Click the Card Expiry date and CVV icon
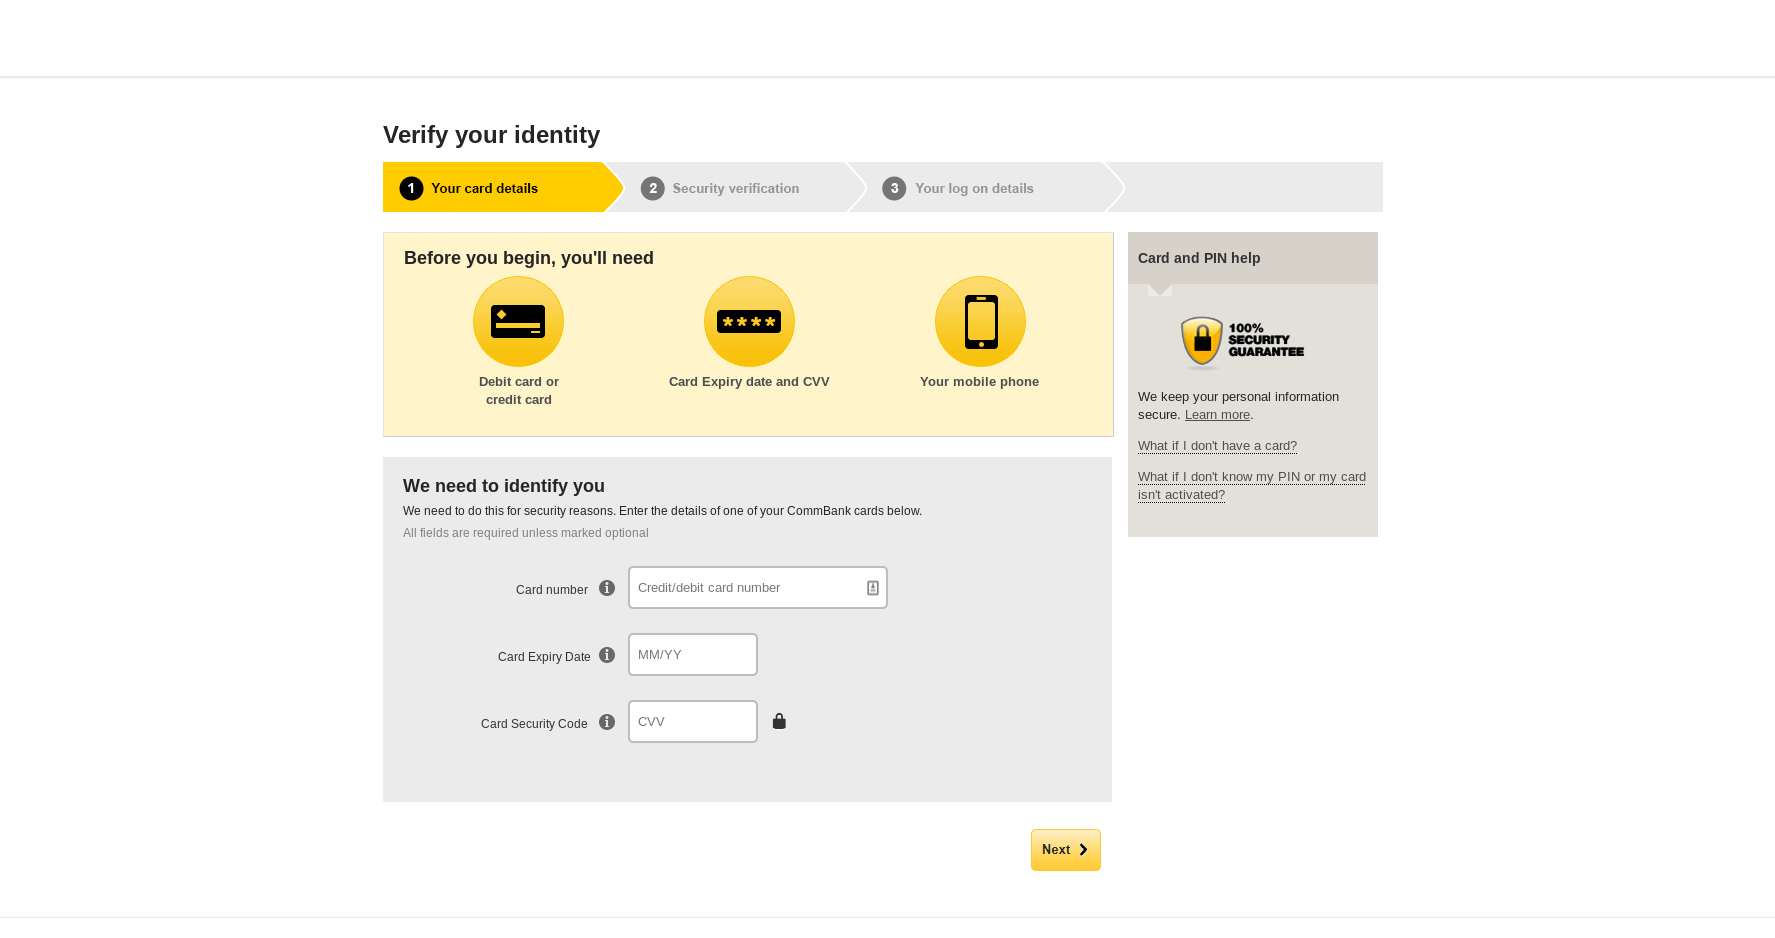Screen dimensions: 1775x938 coord(748,321)
